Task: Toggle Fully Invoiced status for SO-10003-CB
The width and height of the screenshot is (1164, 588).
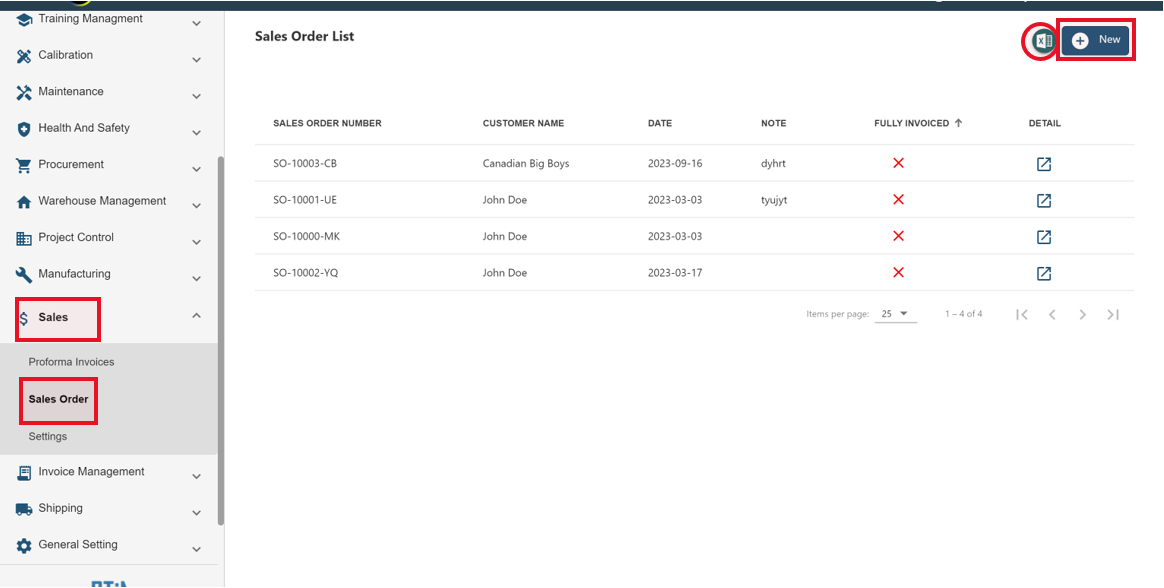Action: click(898, 163)
